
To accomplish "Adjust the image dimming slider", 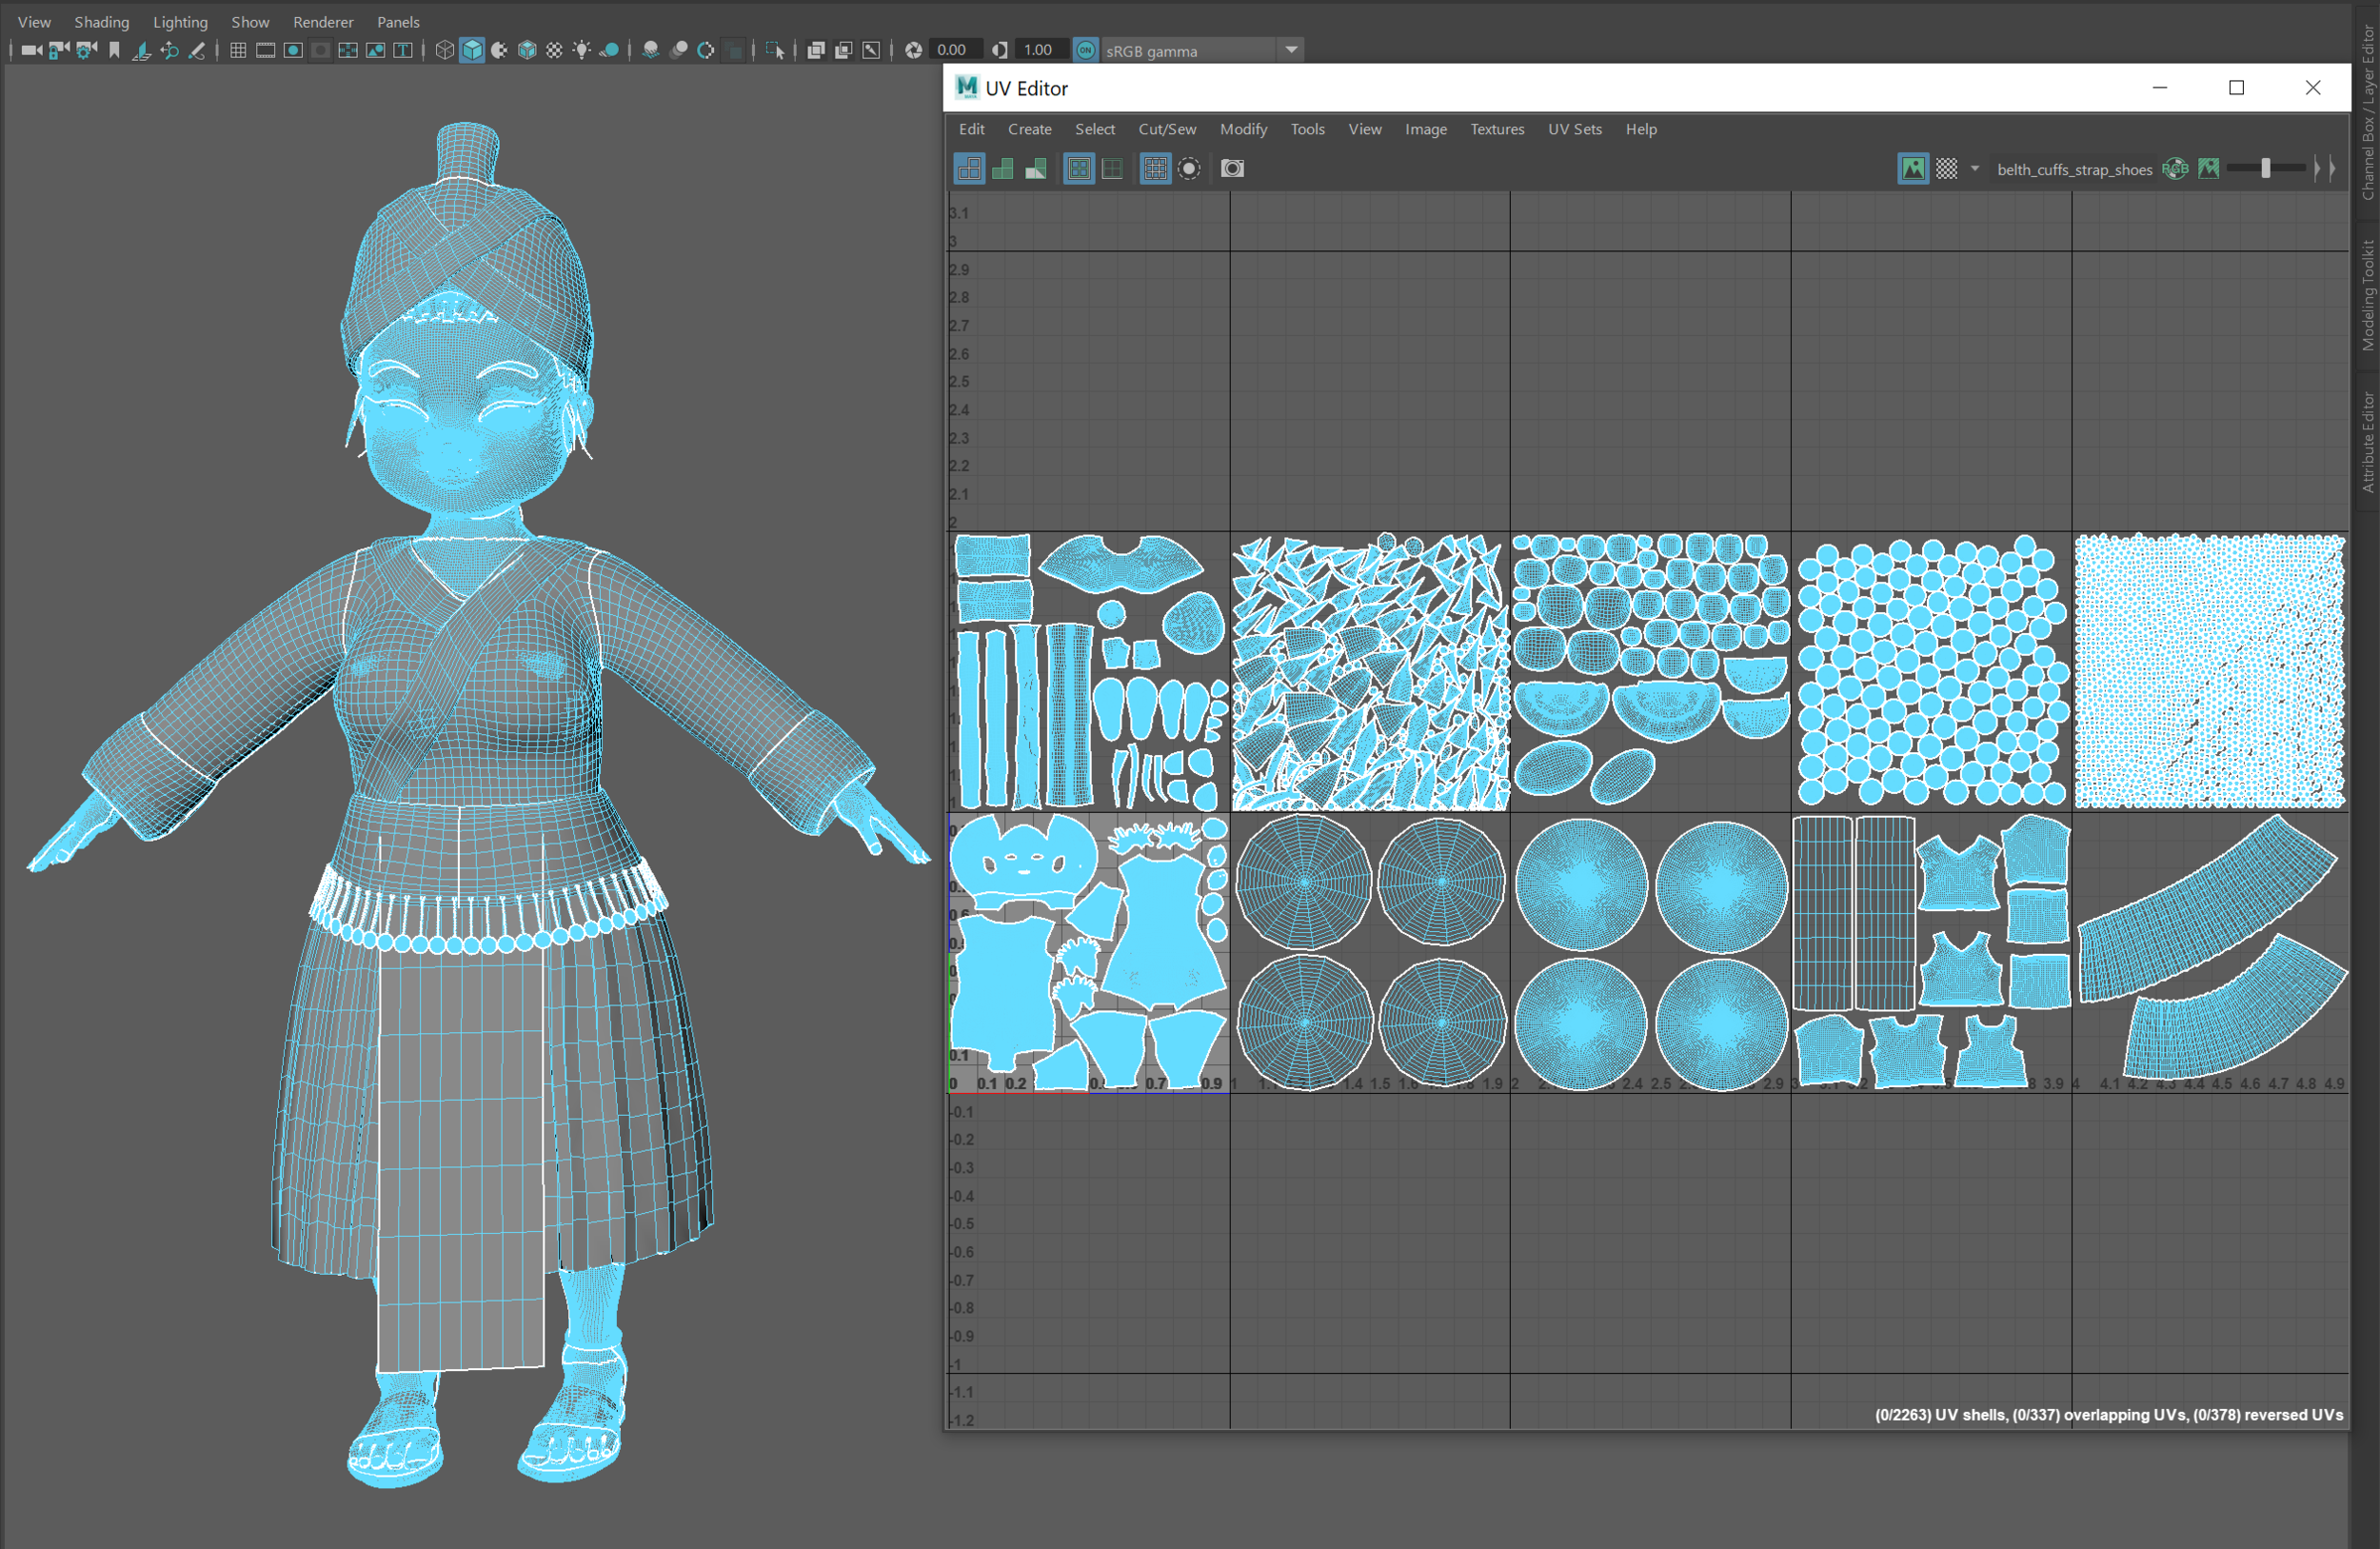I will (x=2266, y=169).
